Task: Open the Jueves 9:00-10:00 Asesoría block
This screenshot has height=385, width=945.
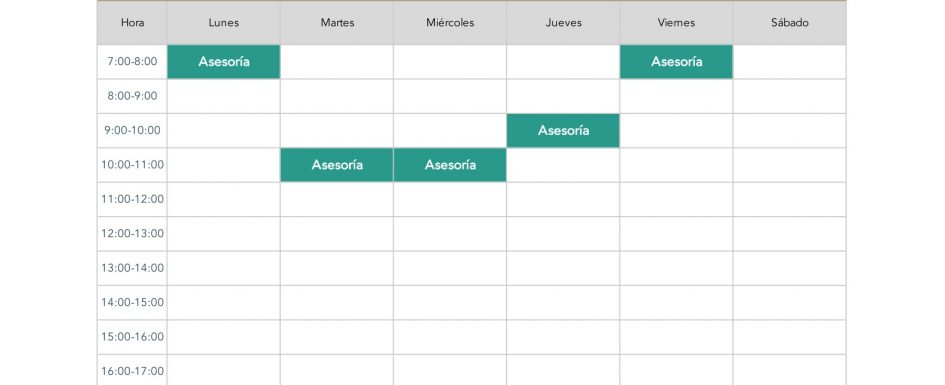Action: tap(563, 130)
